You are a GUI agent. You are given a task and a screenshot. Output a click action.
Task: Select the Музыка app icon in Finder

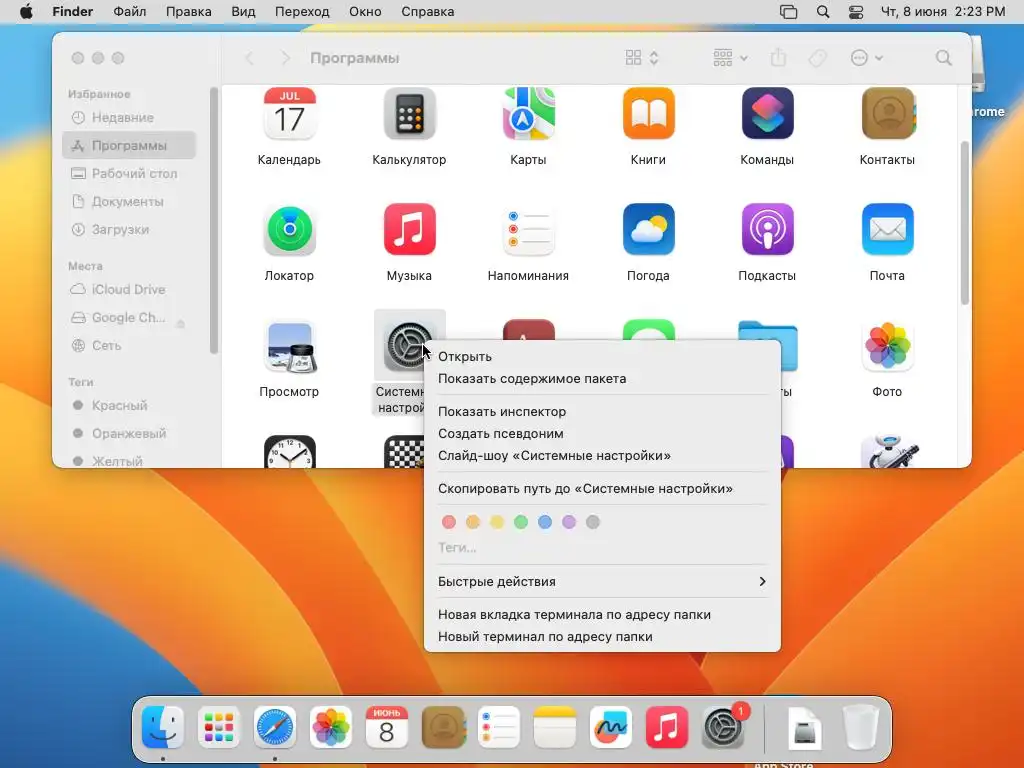[409, 230]
